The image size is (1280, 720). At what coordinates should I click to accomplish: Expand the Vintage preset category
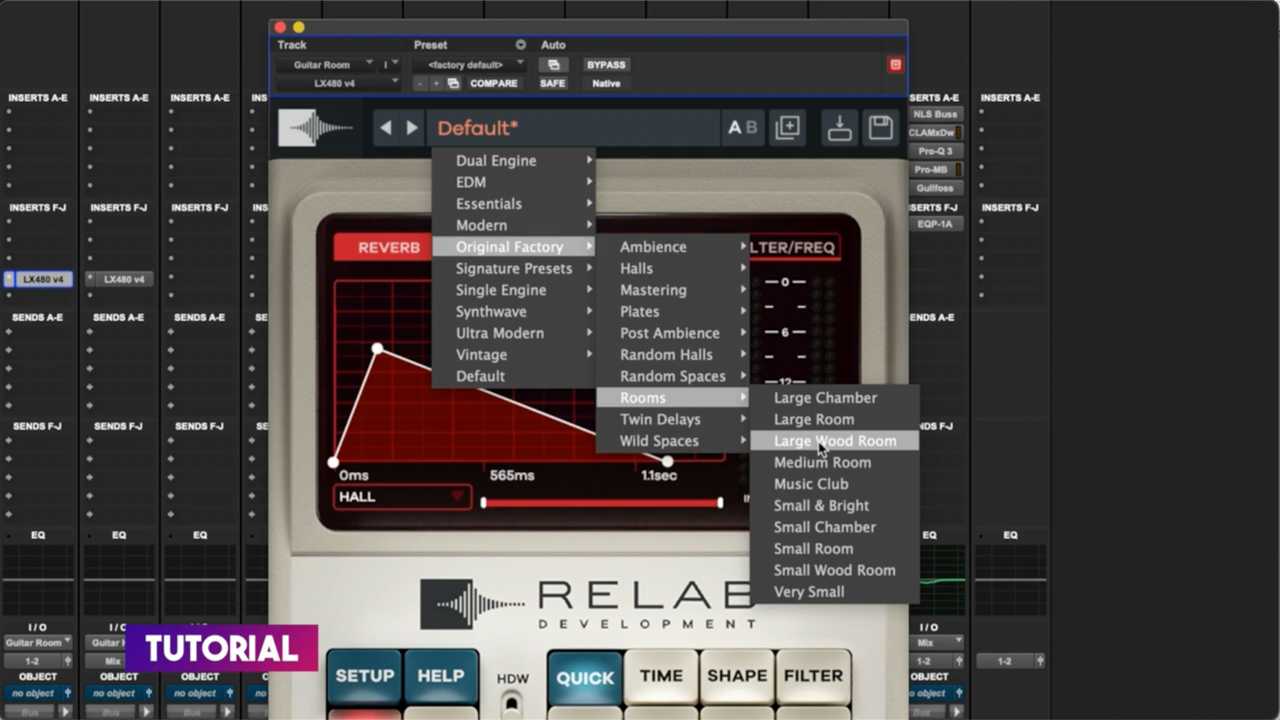click(x=481, y=354)
